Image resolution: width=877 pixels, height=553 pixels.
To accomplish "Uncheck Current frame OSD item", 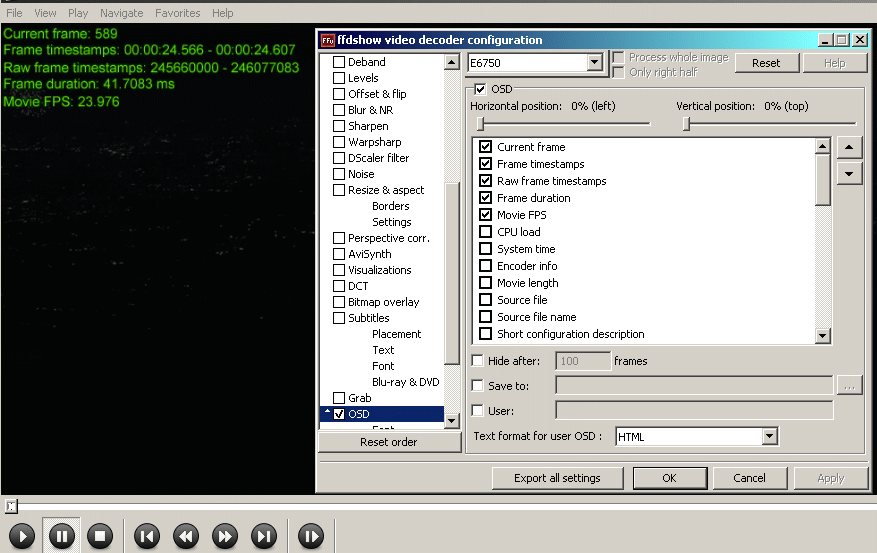I will tap(485, 146).
